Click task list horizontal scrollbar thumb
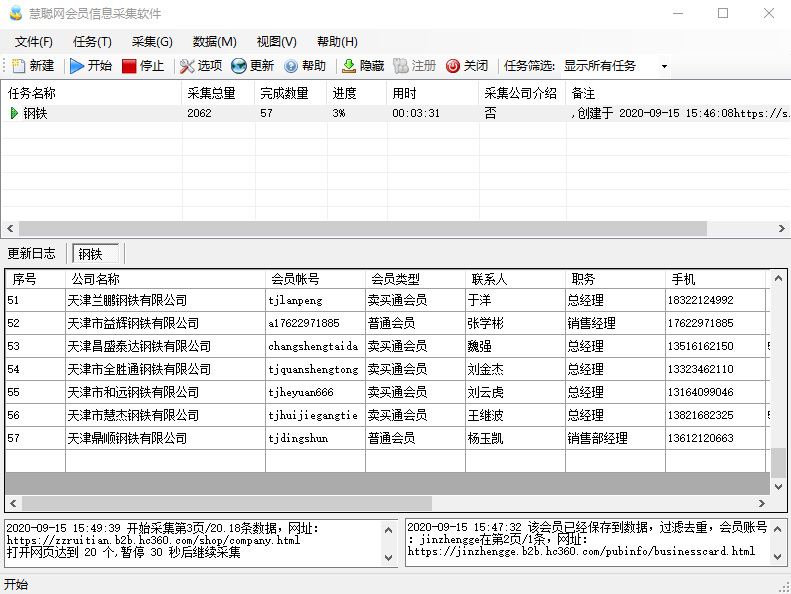The image size is (791, 594). (363, 229)
